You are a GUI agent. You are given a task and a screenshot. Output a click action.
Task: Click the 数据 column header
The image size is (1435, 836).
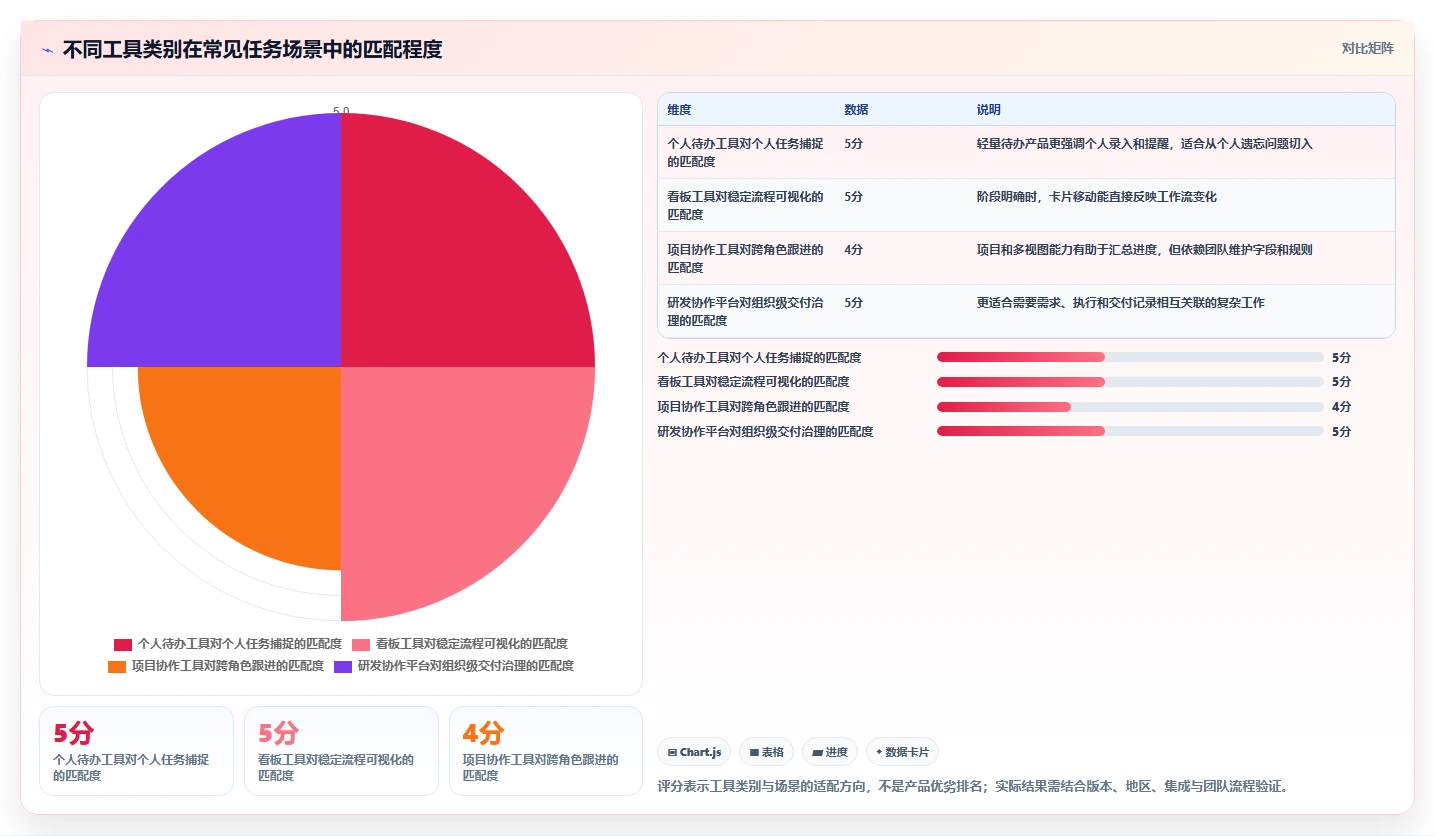[x=856, y=110]
